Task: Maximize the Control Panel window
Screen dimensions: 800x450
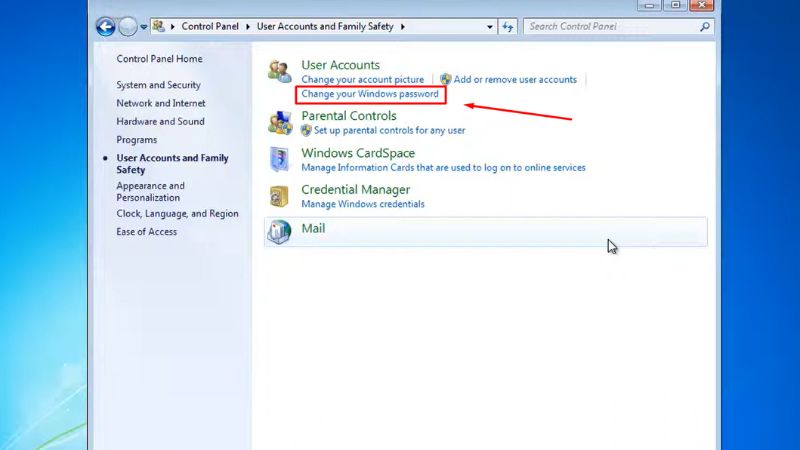Action: [x=676, y=5]
